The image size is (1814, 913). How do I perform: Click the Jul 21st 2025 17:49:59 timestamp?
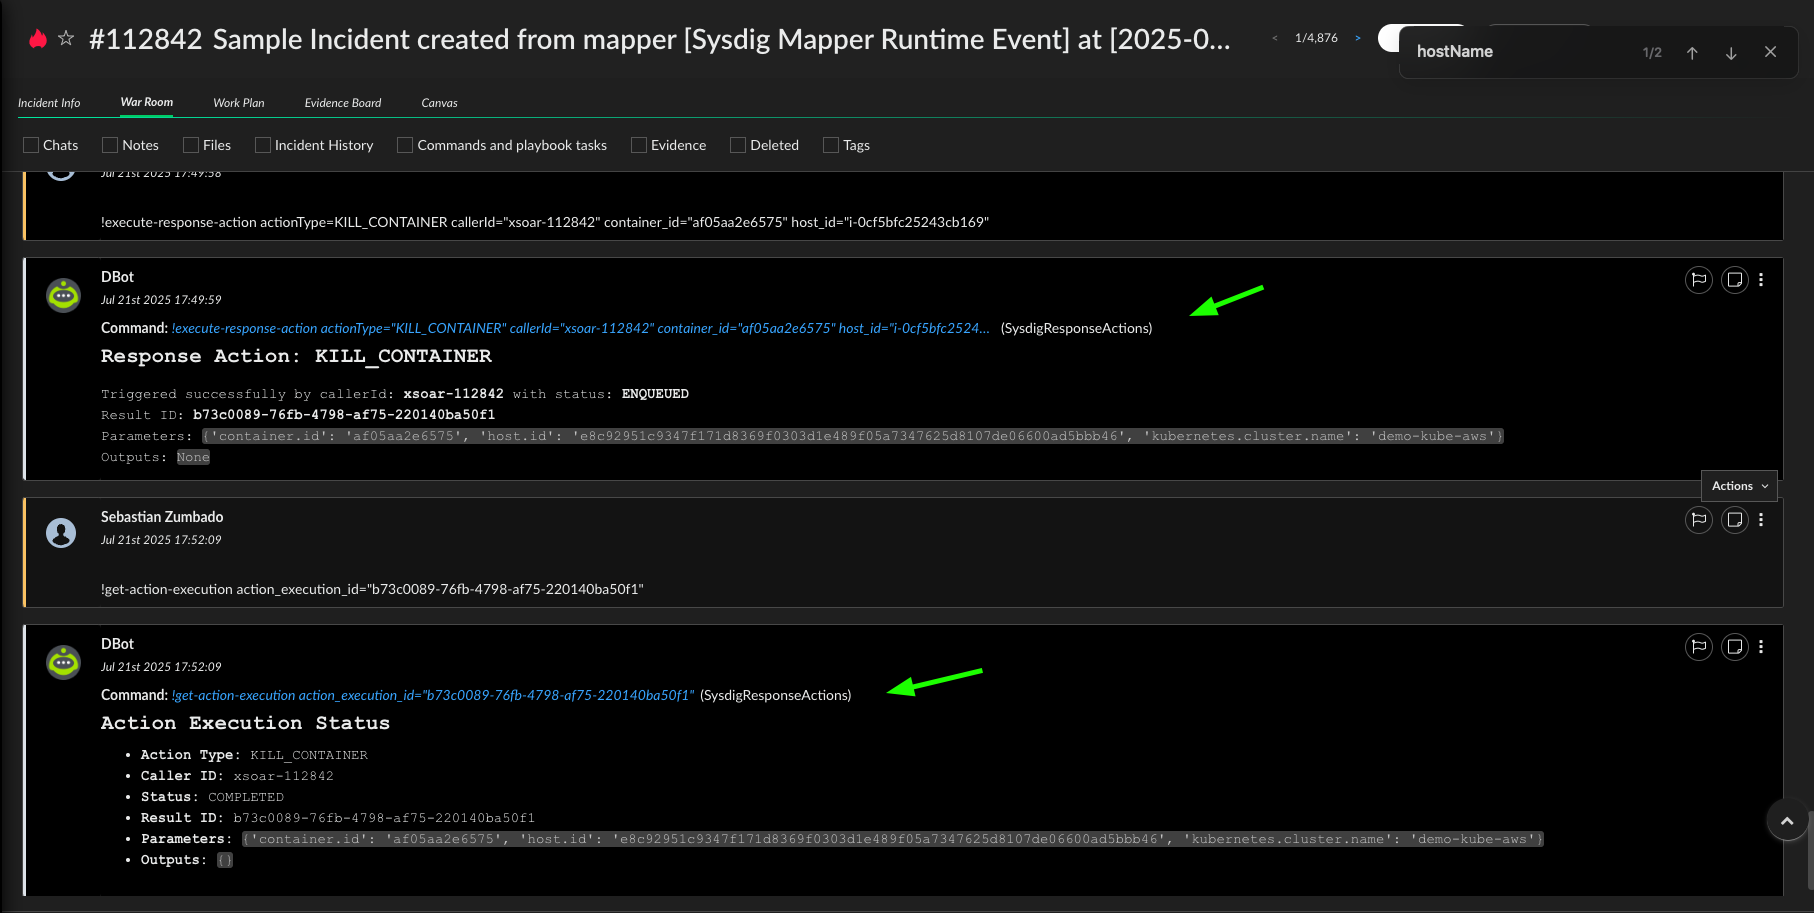(161, 300)
